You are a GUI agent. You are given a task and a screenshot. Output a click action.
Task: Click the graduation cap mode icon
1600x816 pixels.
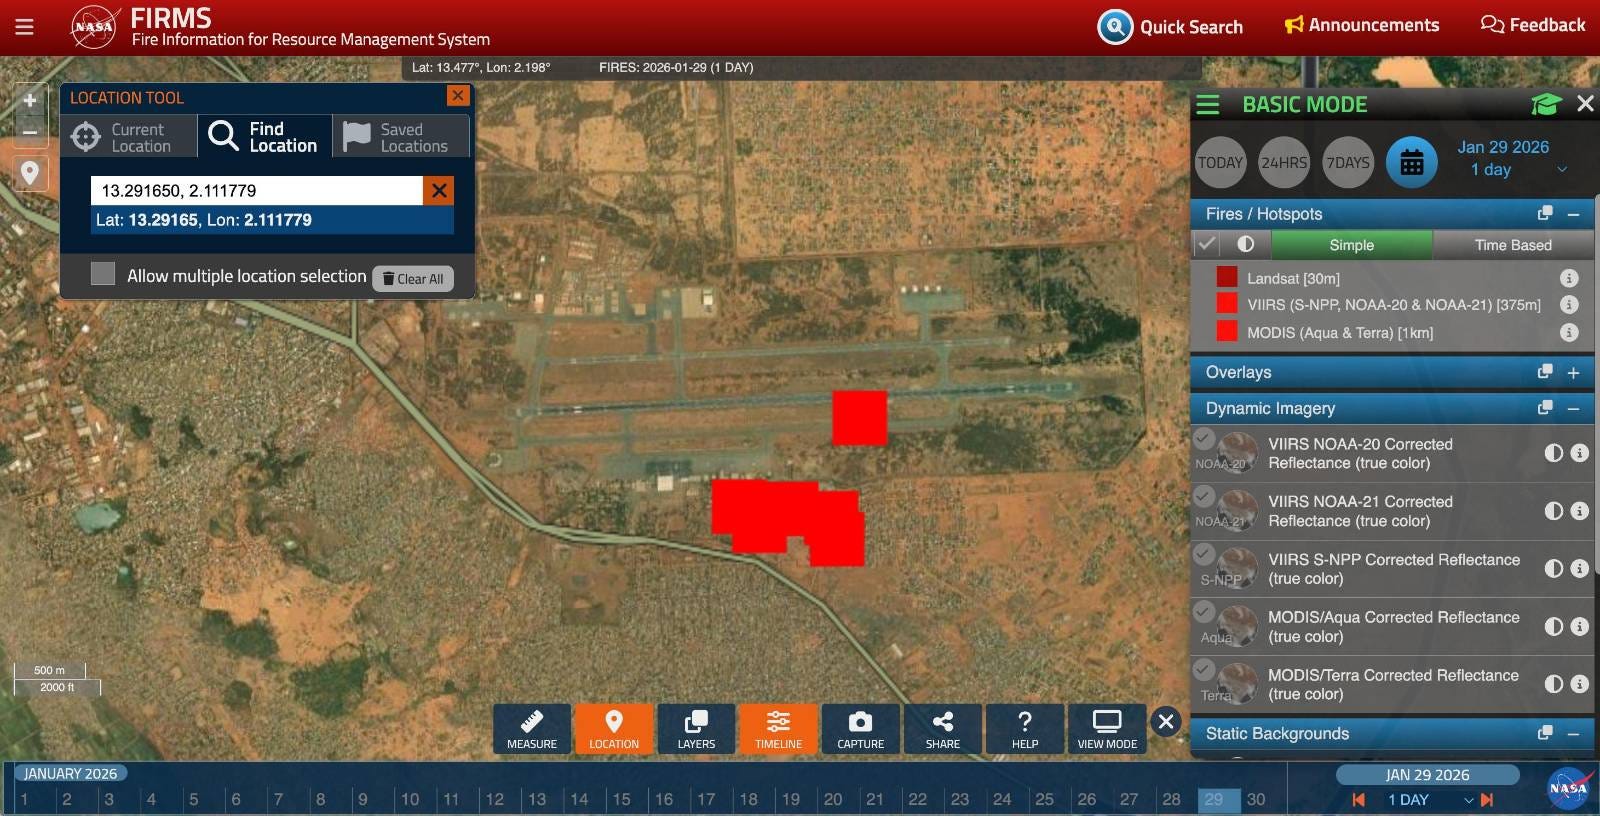coord(1546,104)
